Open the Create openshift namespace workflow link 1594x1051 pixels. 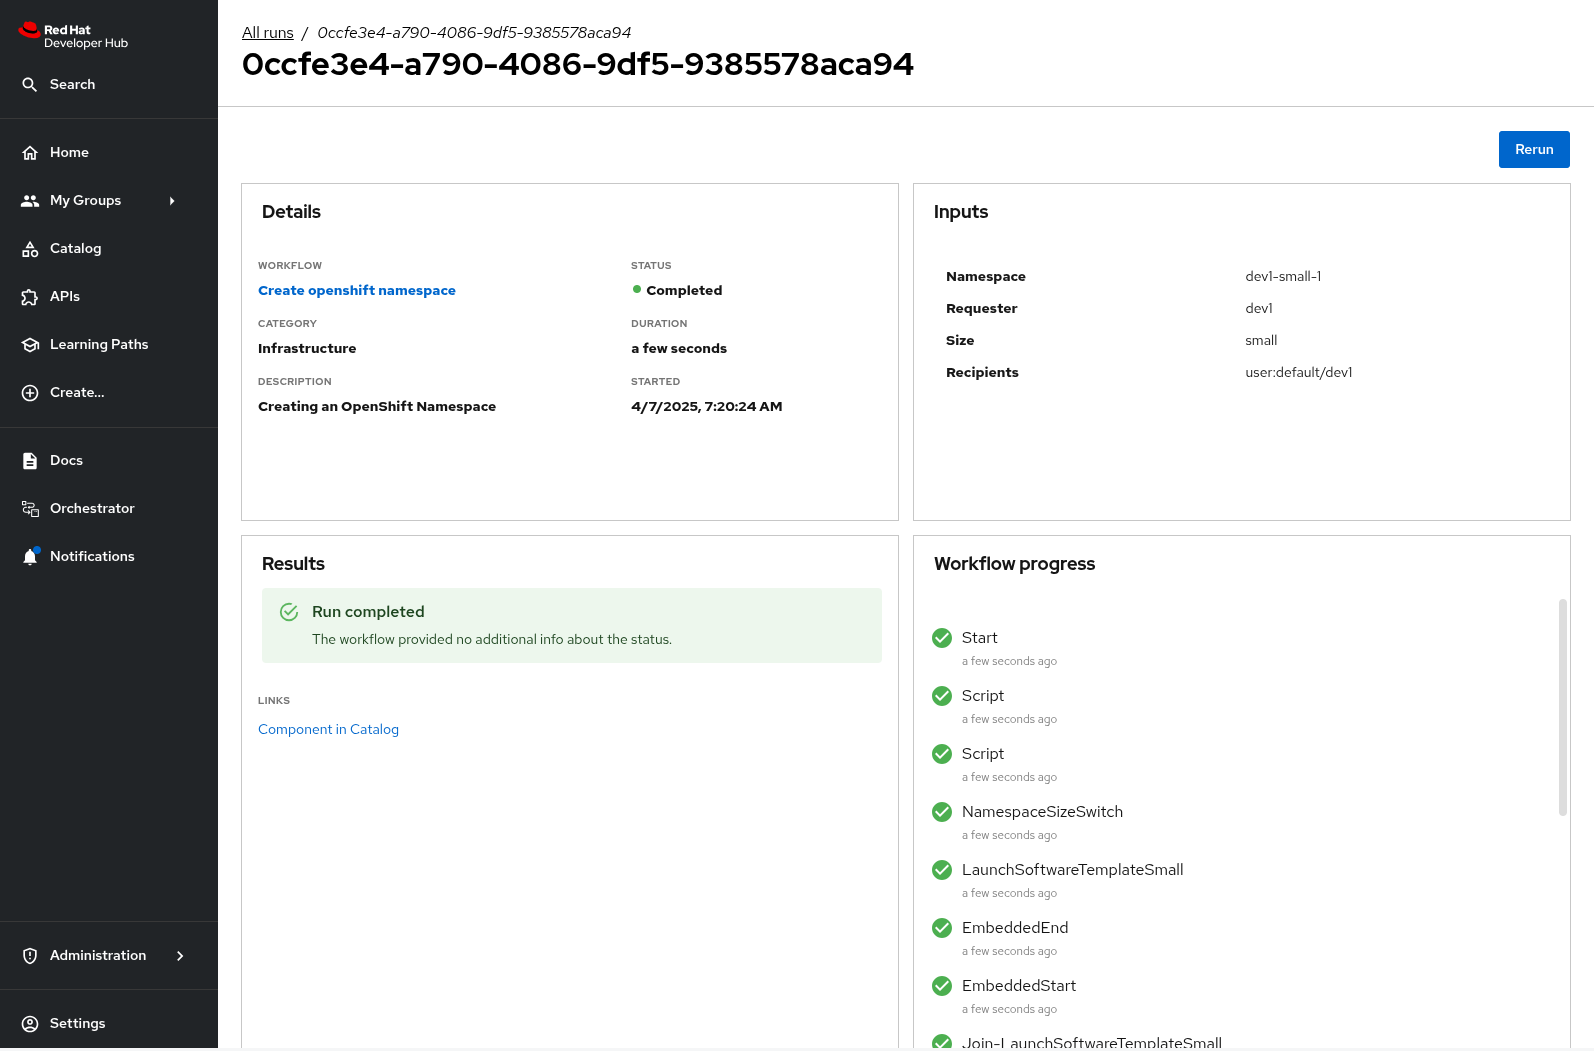pos(357,291)
